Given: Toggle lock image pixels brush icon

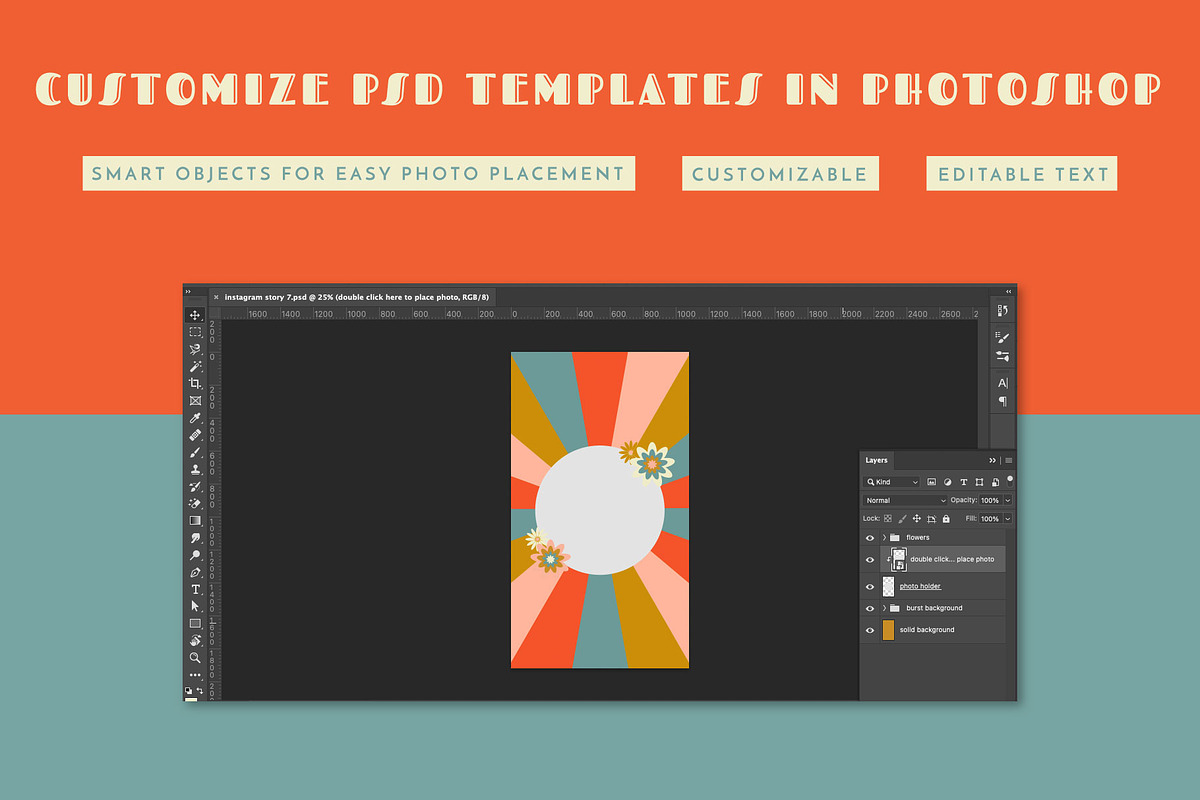Looking at the screenshot, I should click(x=903, y=519).
